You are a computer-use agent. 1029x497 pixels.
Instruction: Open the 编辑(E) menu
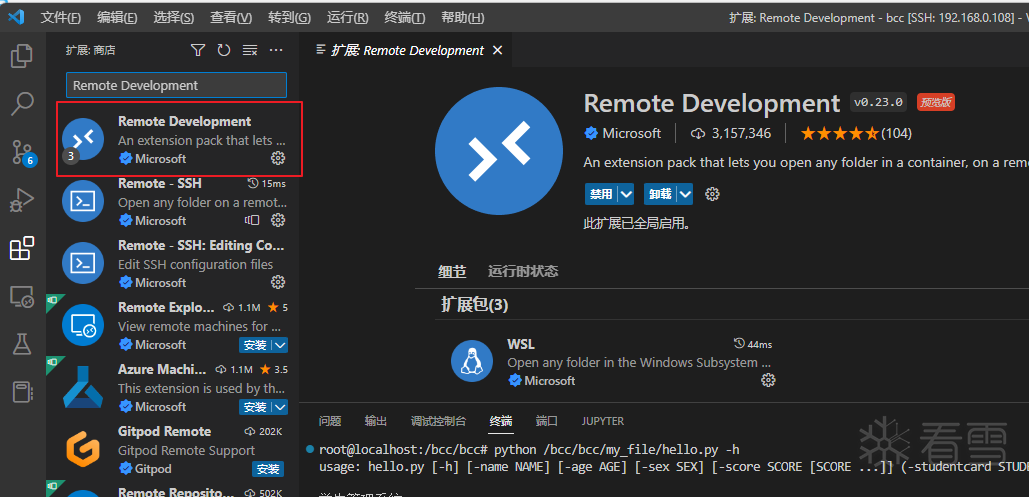(x=117, y=18)
